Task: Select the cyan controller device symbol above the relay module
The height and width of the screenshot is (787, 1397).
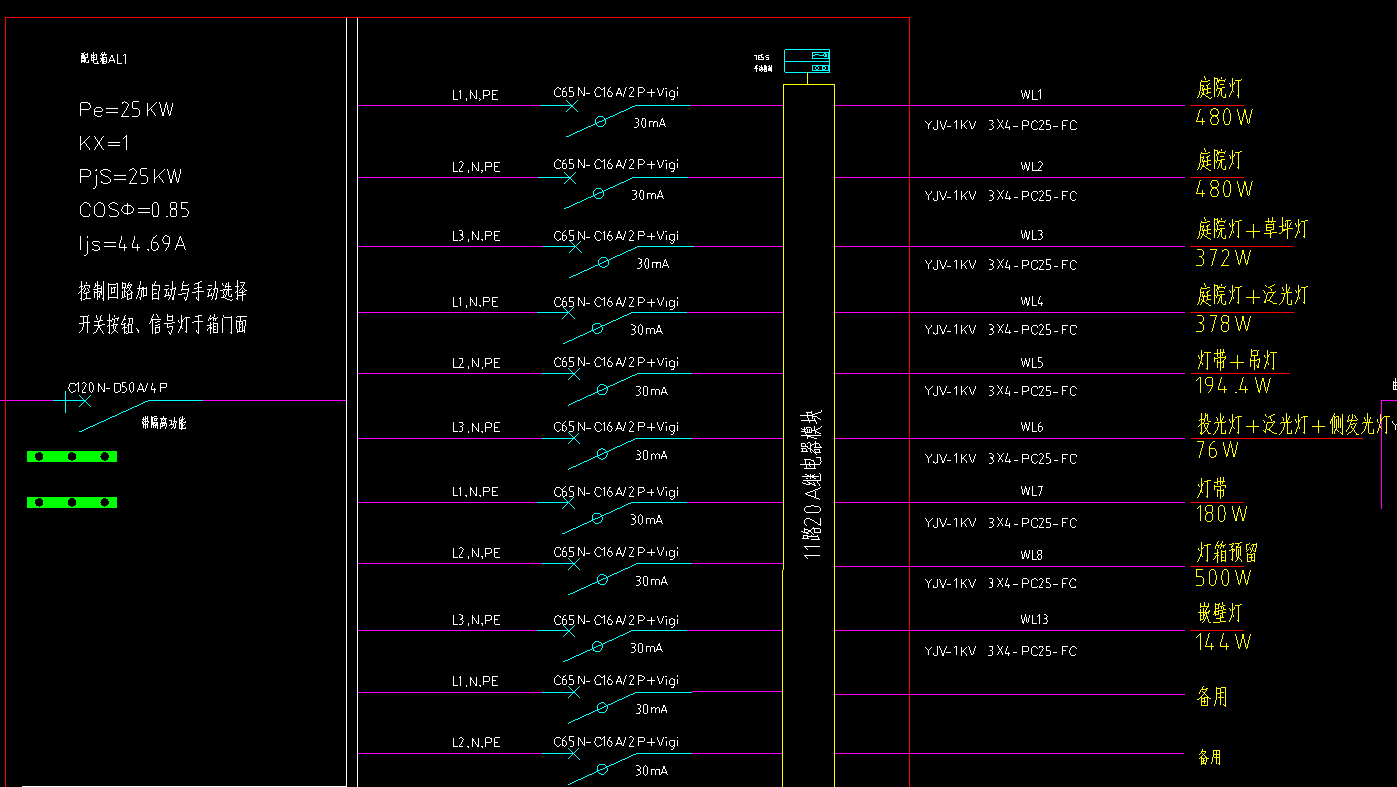Action: click(807, 61)
